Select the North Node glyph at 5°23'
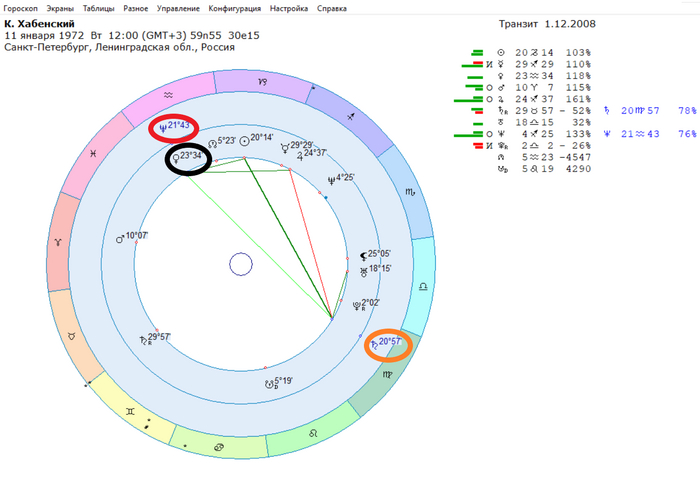 (x=212, y=144)
